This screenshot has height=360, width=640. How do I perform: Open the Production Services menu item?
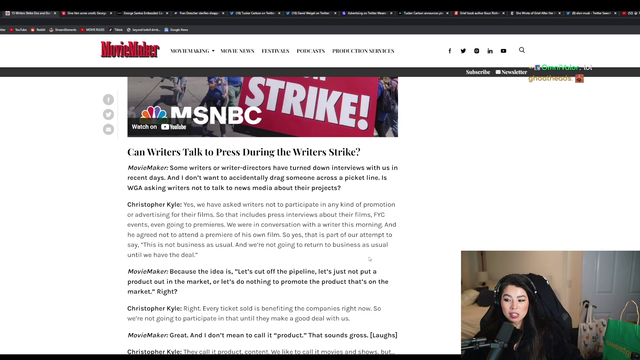coord(363,51)
